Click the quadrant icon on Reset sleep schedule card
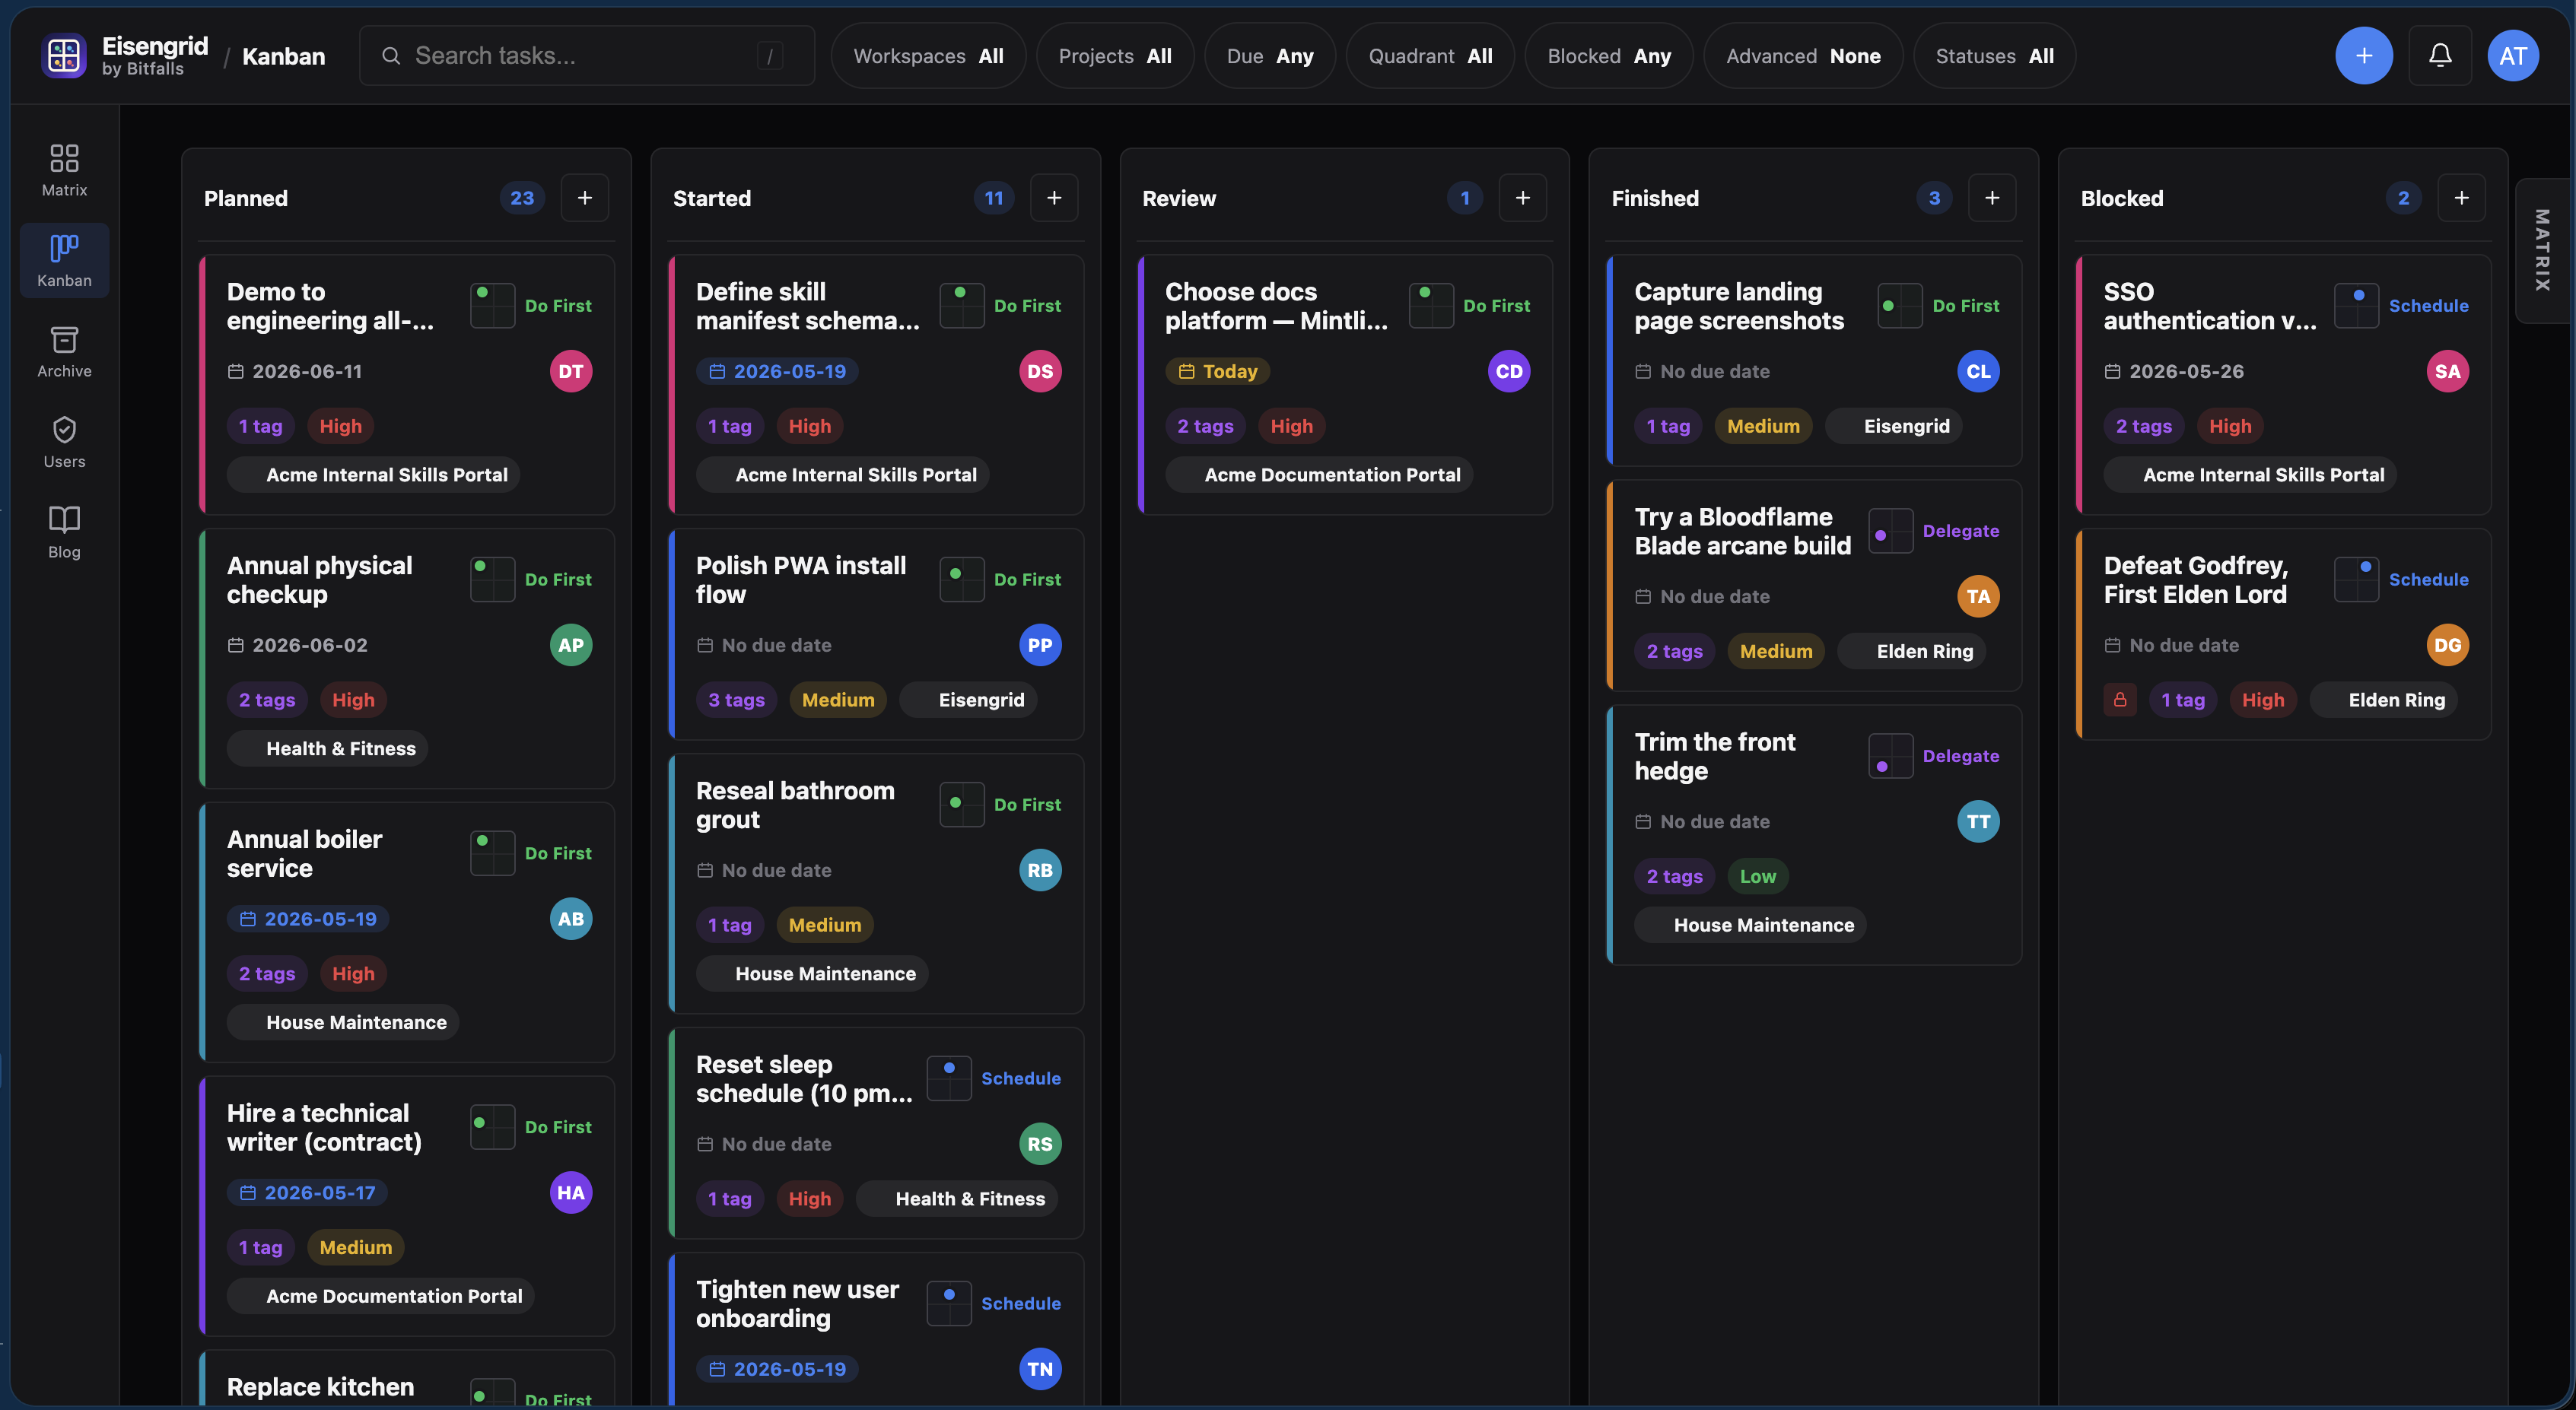This screenshot has width=2576, height=1410. [949, 1078]
